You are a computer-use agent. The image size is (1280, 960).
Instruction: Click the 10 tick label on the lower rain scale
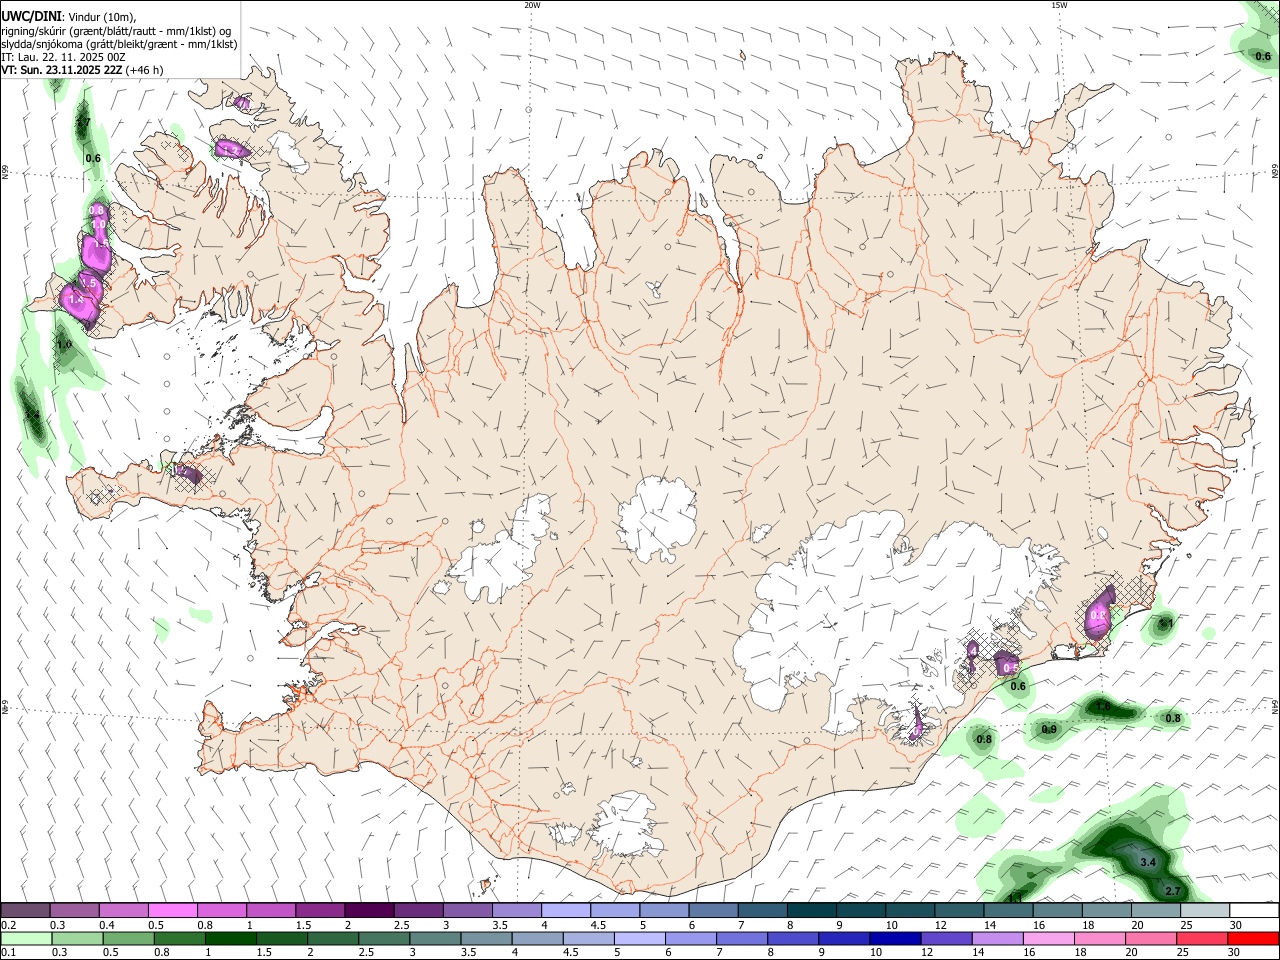point(876,953)
